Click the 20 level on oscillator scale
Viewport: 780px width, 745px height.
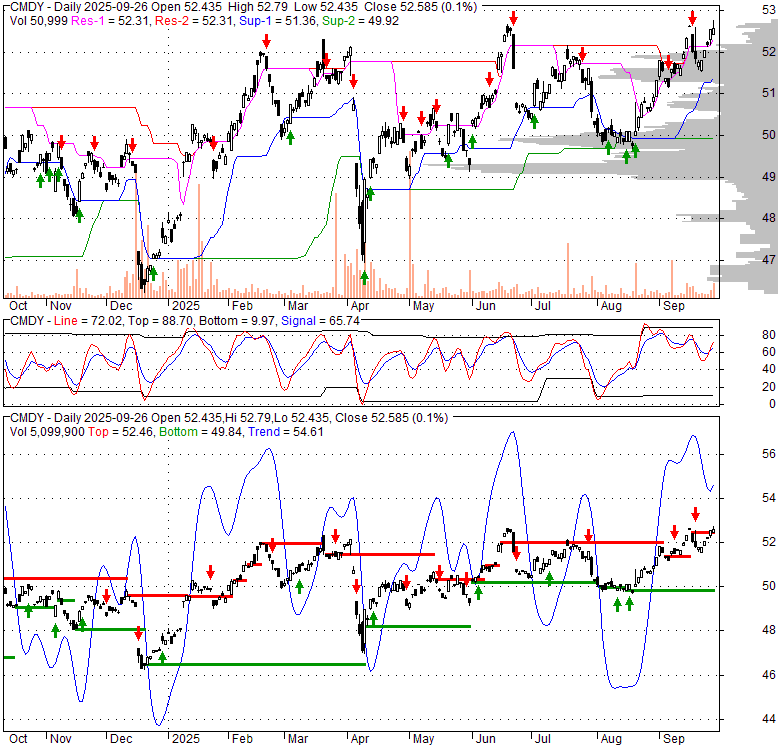pyautogui.click(x=769, y=386)
